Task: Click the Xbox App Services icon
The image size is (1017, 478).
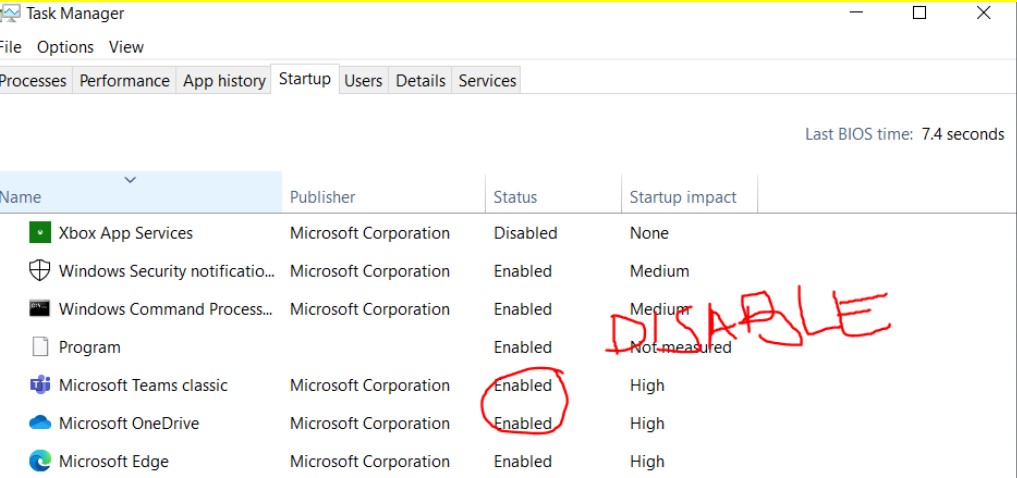Action: click(39, 233)
